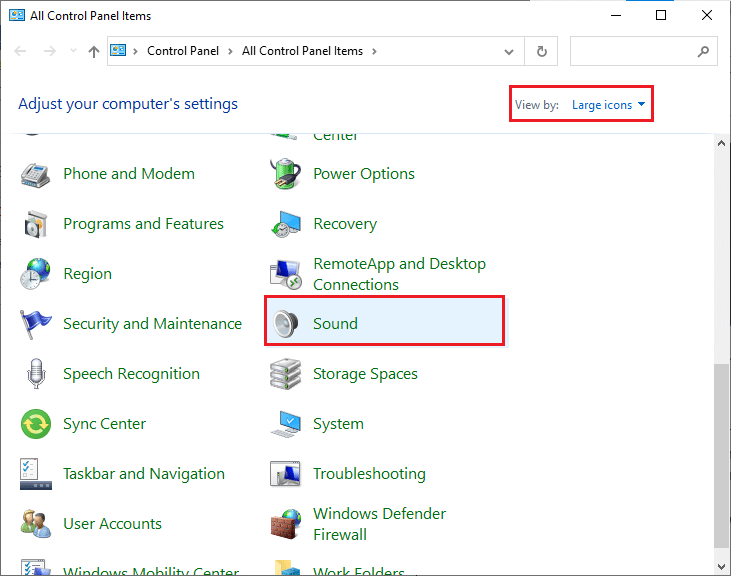Click the Control Panel search box

click(634, 51)
